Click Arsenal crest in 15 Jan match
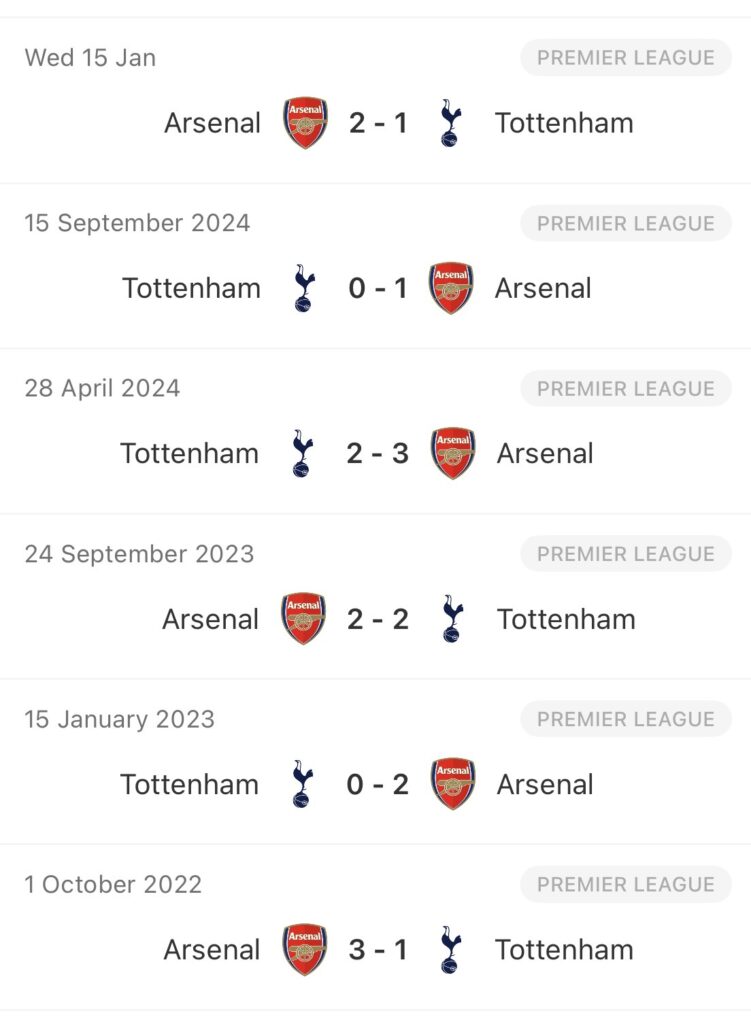Image resolution: width=751 pixels, height=1024 pixels. pos(305,123)
